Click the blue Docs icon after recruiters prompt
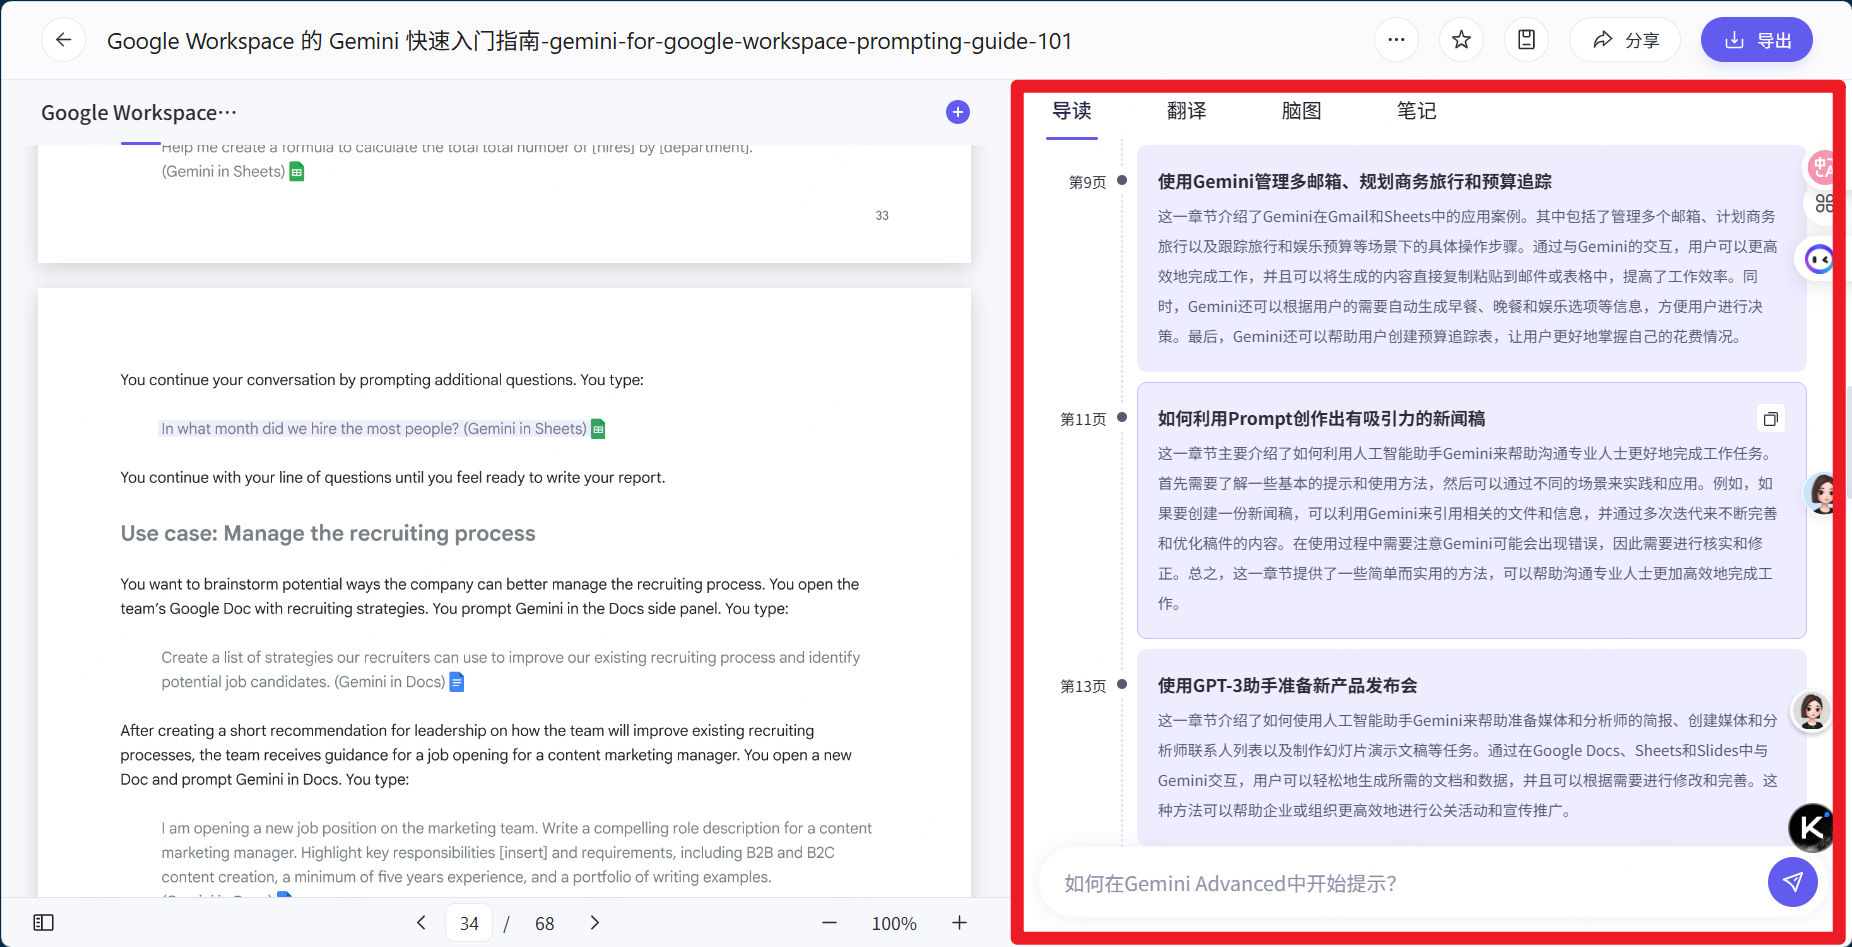Viewport: 1852px width, 947px height. click(457, 682)
